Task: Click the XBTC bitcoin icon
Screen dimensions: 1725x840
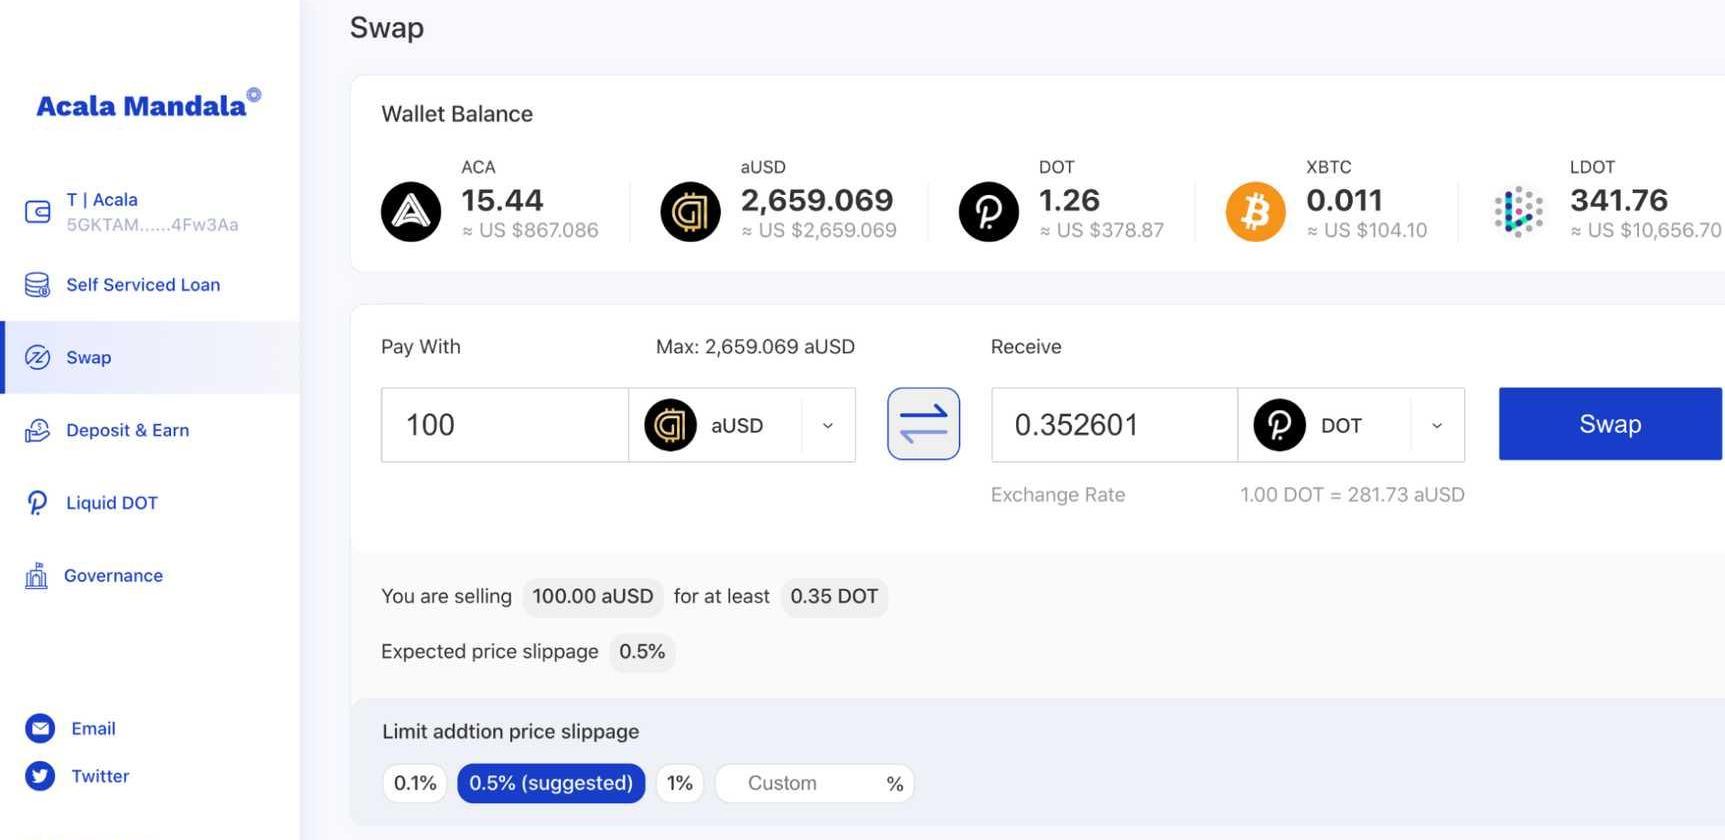Action: click(x=1255, y=212)
